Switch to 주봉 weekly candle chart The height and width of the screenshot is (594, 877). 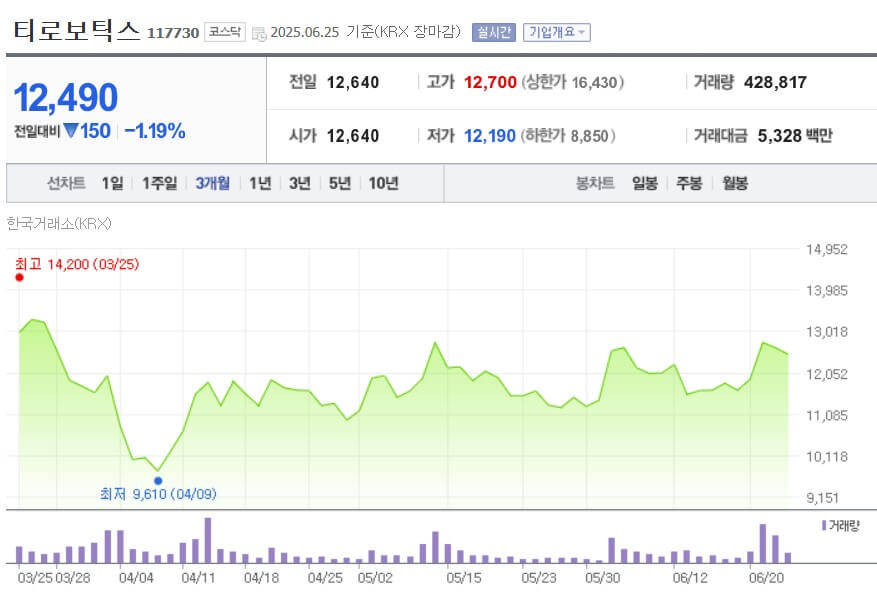(x=689, y=183)
